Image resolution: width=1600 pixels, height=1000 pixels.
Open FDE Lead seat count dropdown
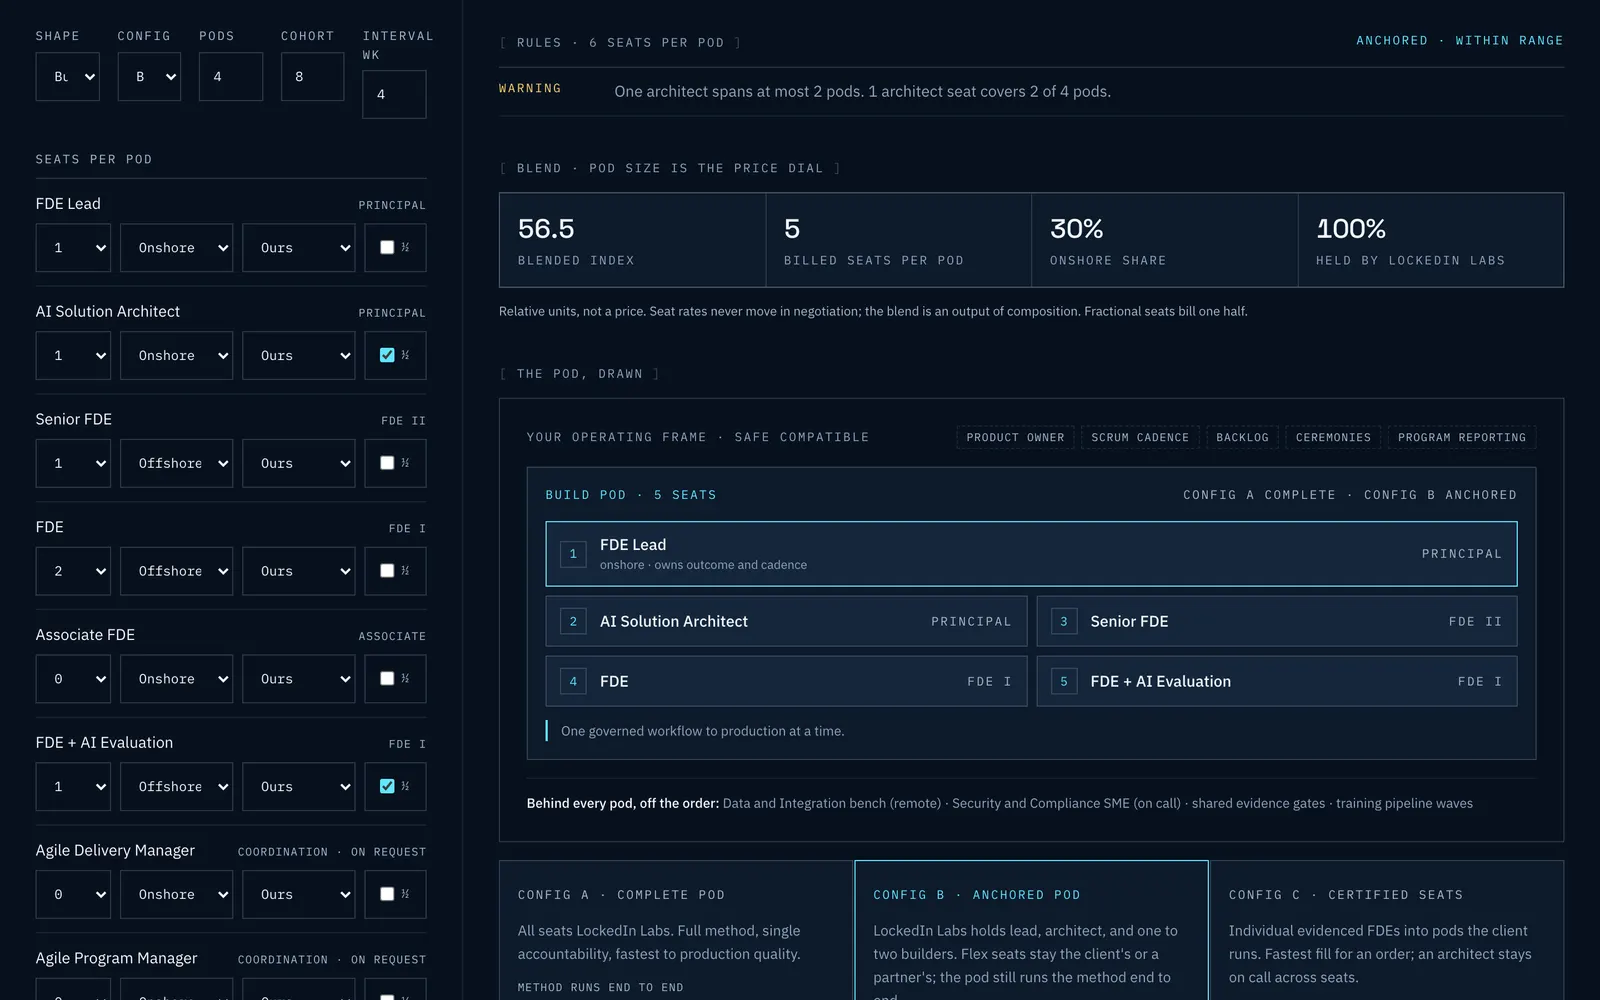click(x=73, y=248)
